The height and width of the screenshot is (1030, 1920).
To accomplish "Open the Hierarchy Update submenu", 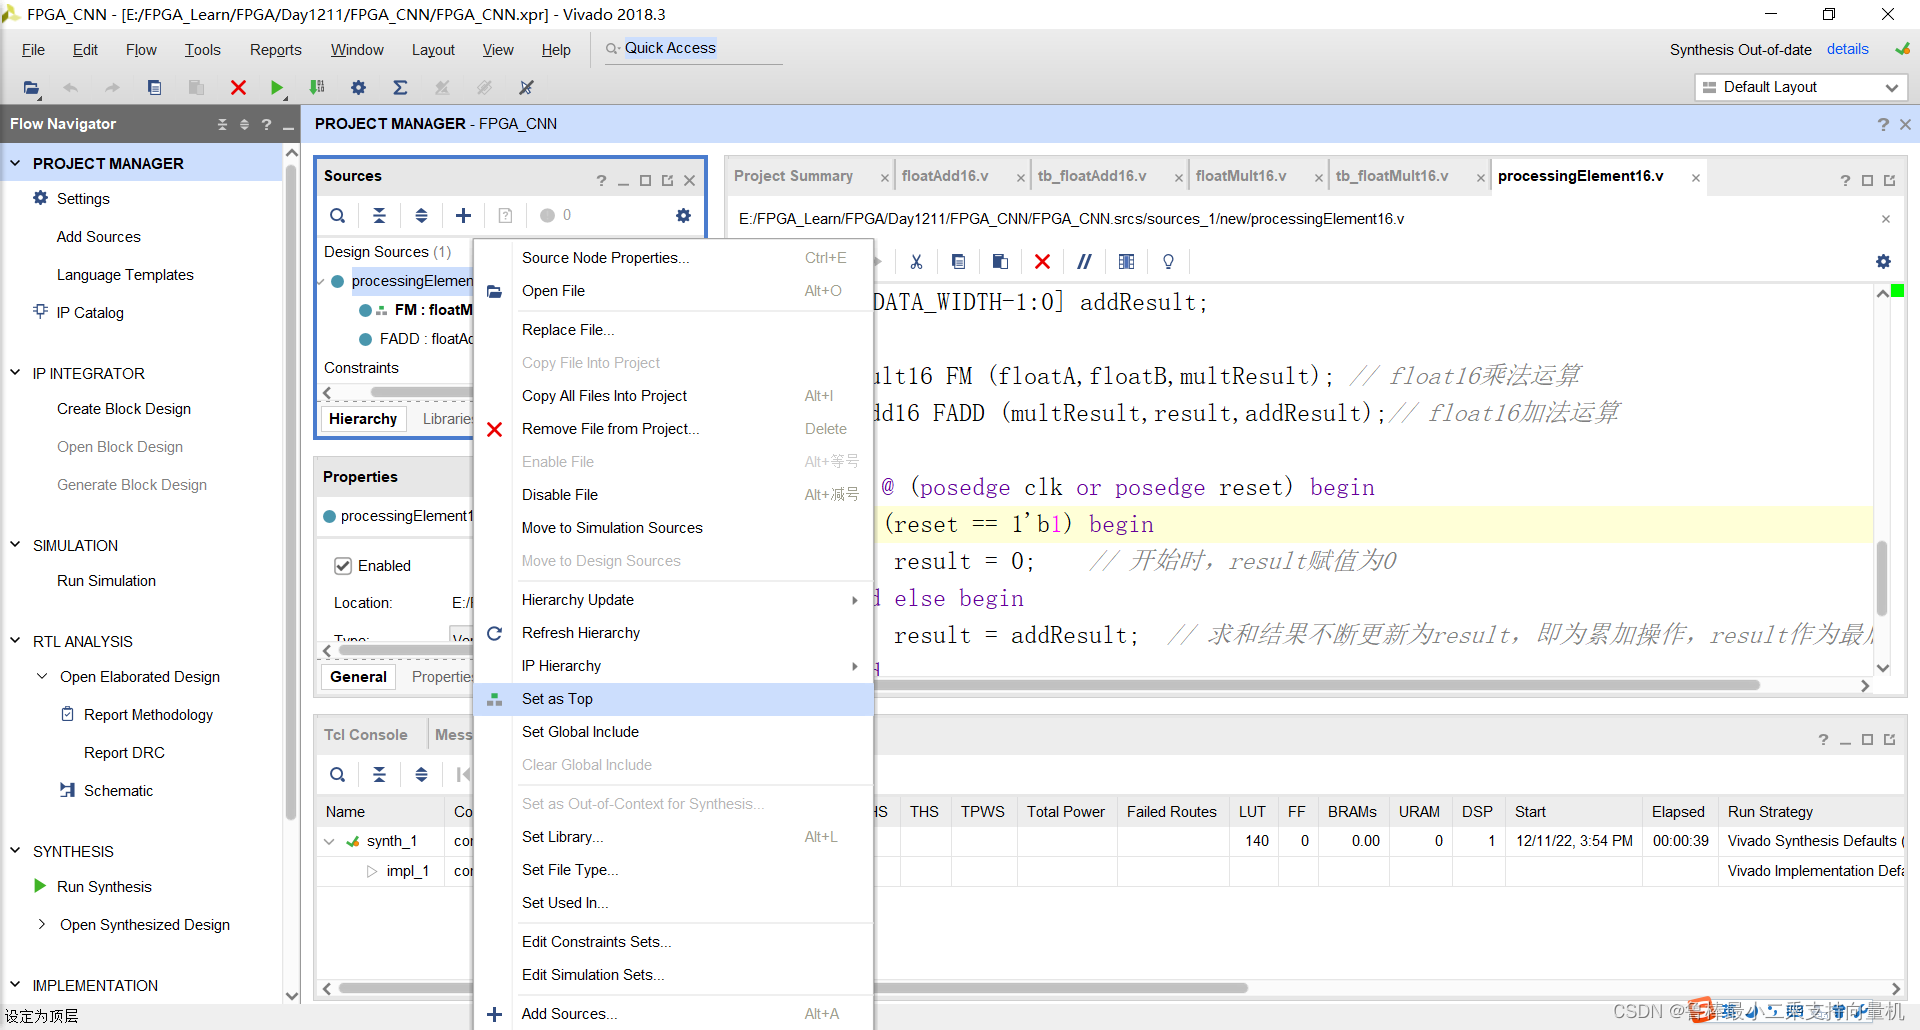I will click(x=675, y=600).
